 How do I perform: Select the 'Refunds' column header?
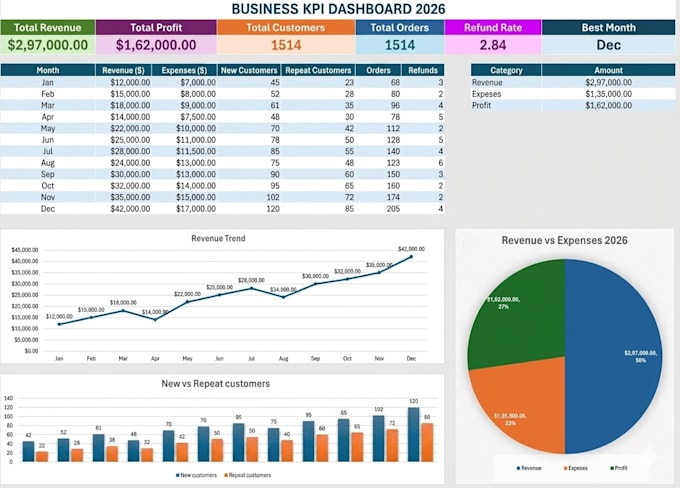coord(423,70)
